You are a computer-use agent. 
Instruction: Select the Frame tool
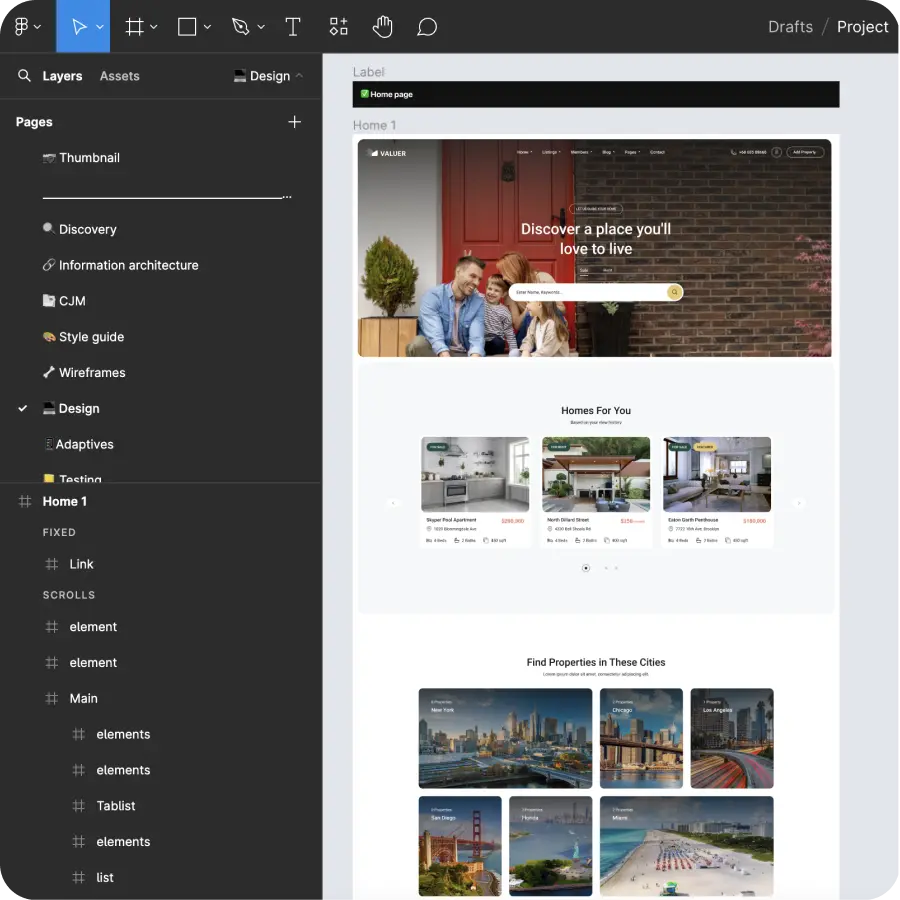[134, 26]
